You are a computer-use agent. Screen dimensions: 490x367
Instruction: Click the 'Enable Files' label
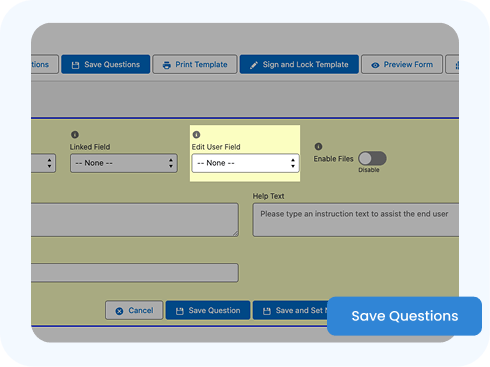pyautogui.click(x=333, y=159)
